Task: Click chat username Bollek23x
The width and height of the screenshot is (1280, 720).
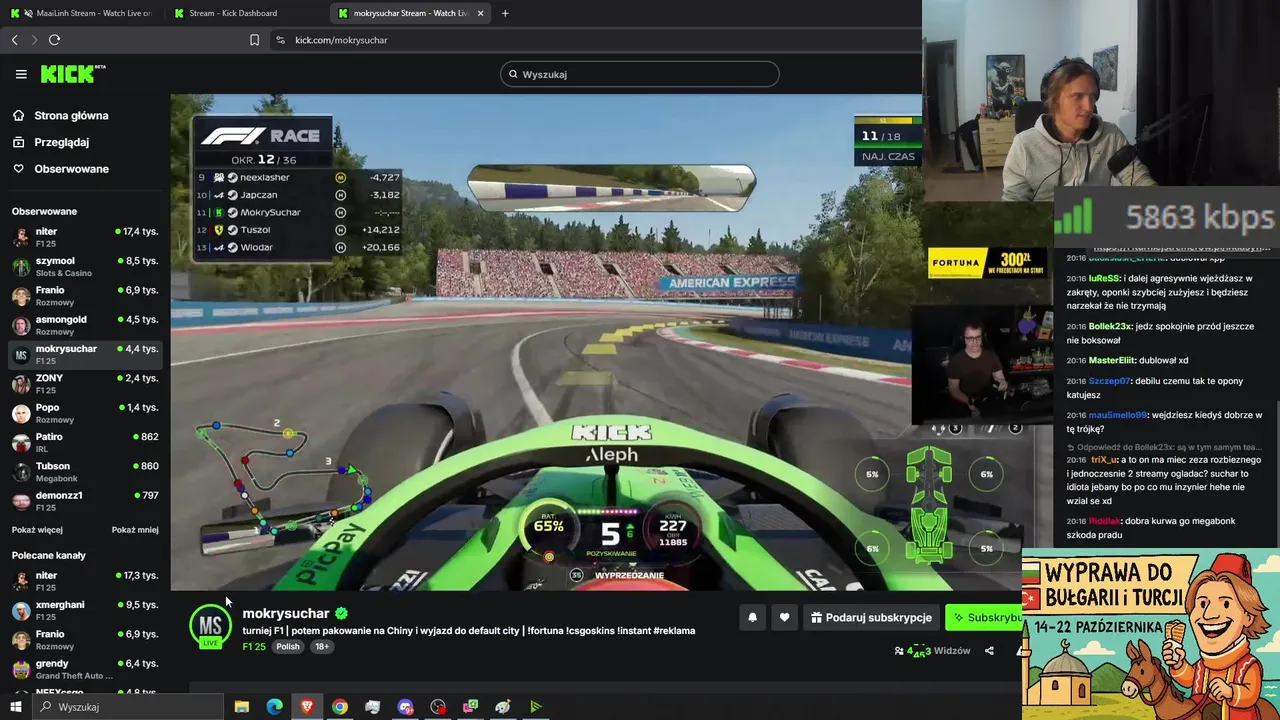Action: coord(1112,326)
